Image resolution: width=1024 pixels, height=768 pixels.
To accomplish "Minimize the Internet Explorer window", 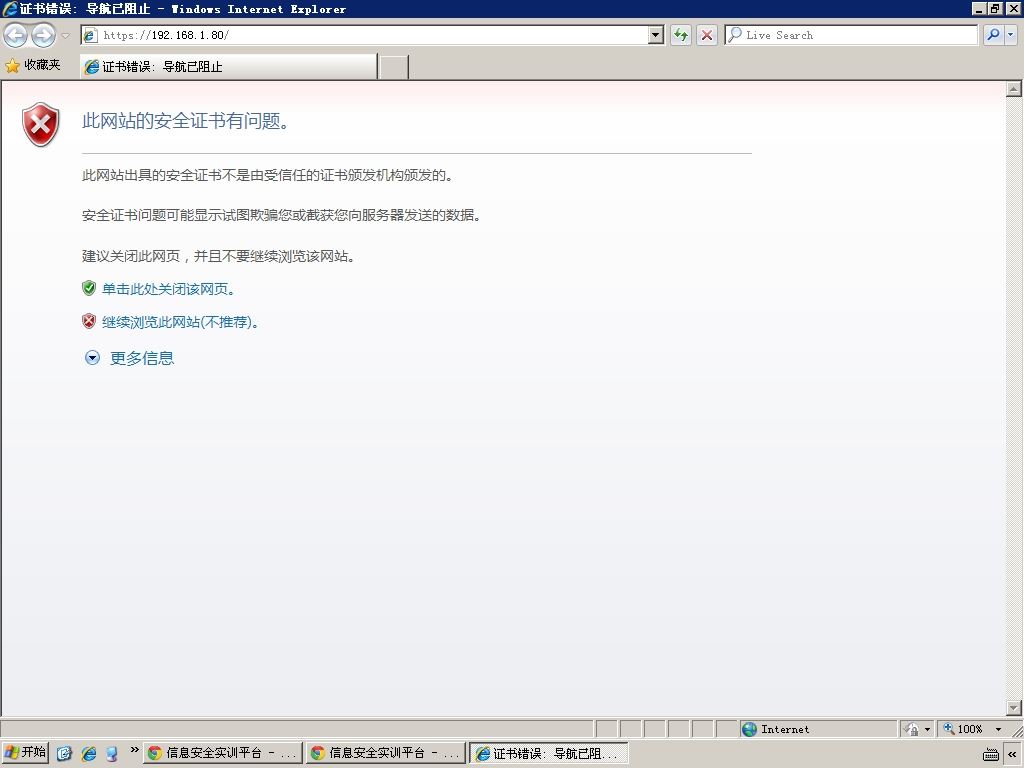I will 978,8.
